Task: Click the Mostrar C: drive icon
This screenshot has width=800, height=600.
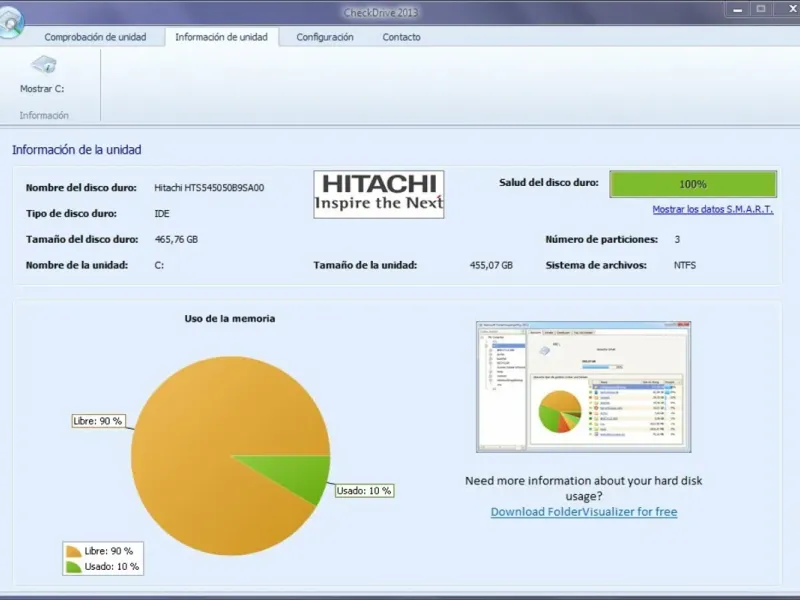Action: [x=44, y=65]
